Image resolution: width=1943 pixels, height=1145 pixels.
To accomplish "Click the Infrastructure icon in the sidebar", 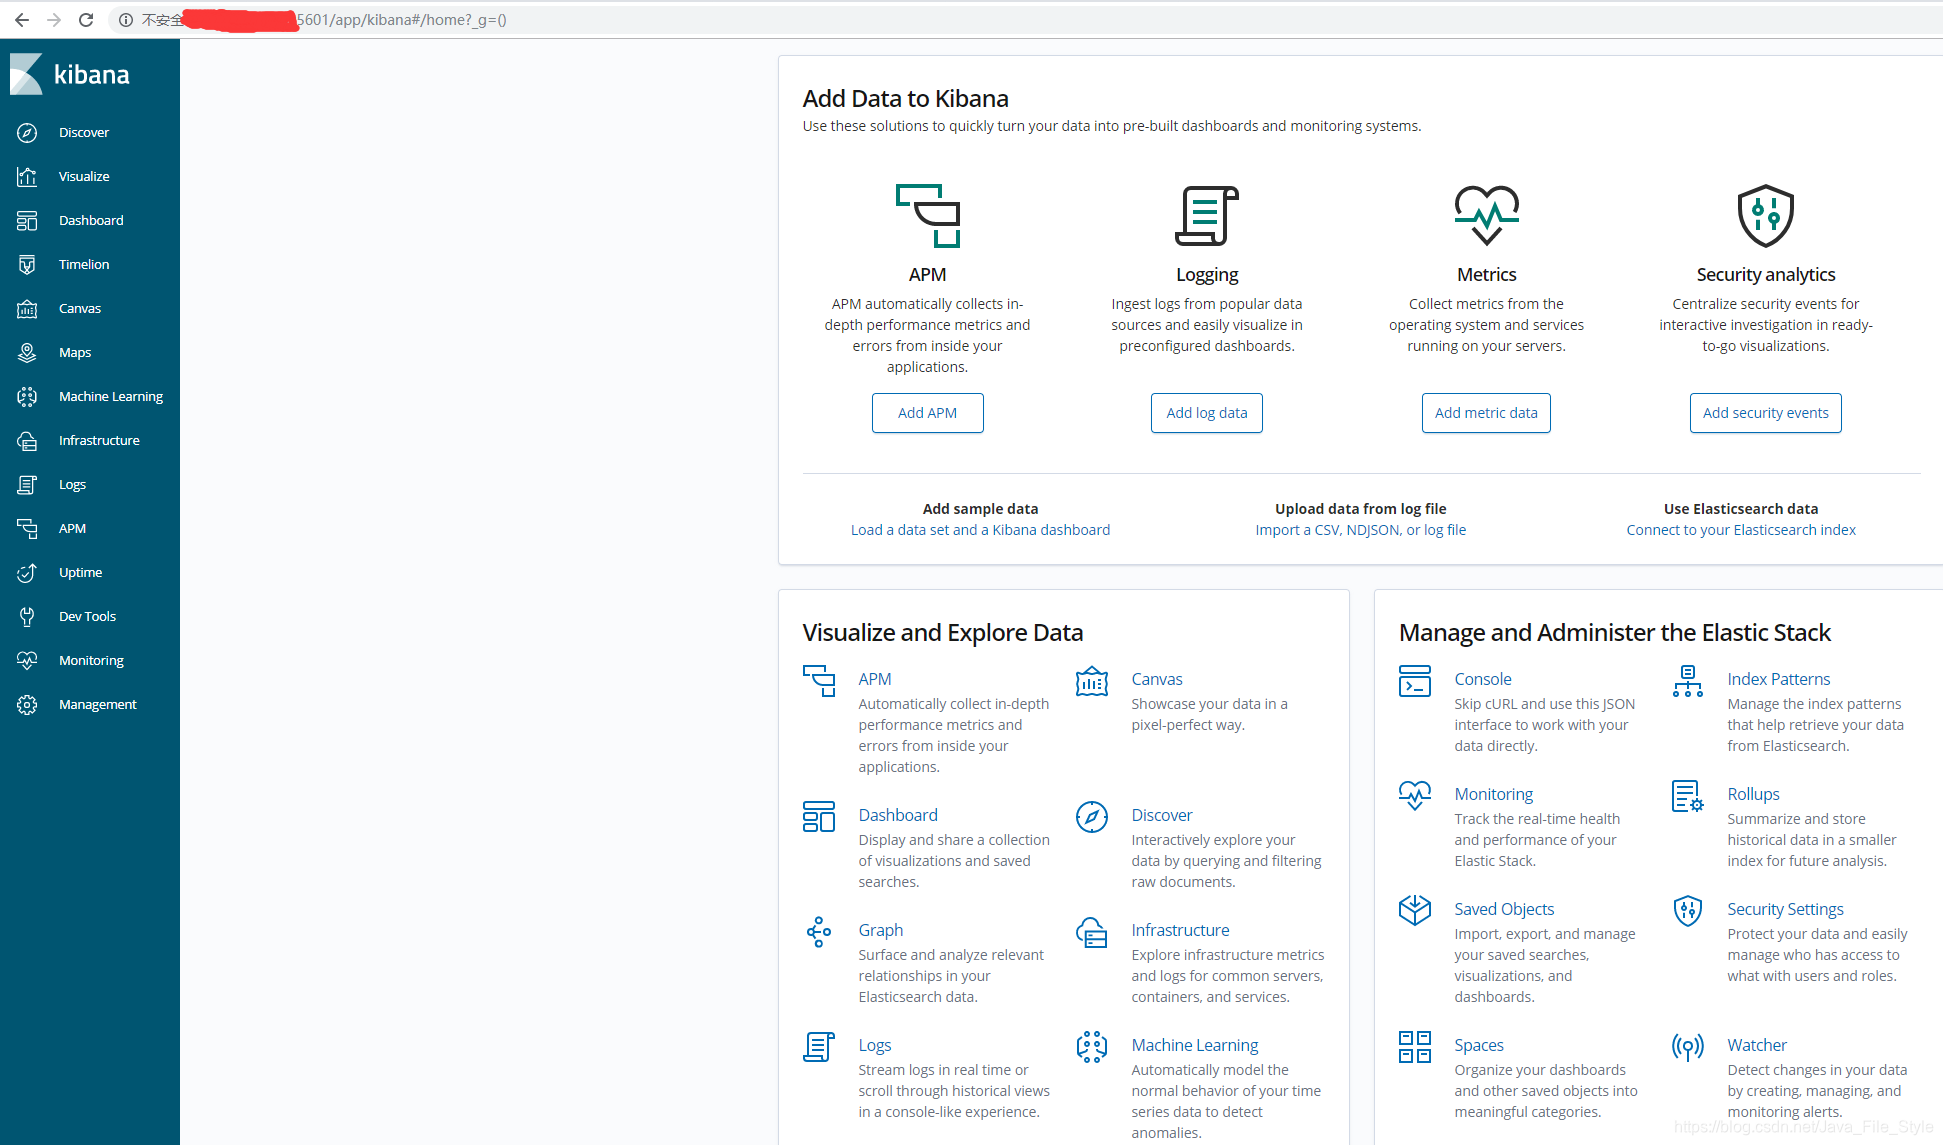I will 27,441.
